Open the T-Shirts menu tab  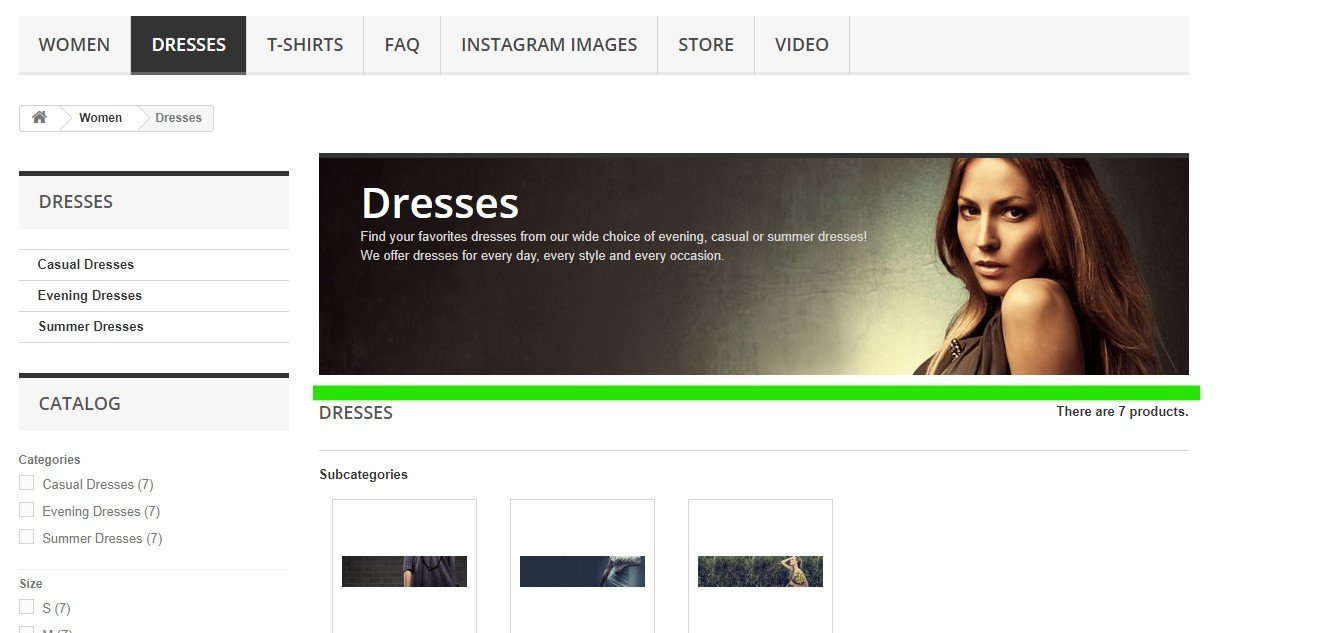click(305, 45)
